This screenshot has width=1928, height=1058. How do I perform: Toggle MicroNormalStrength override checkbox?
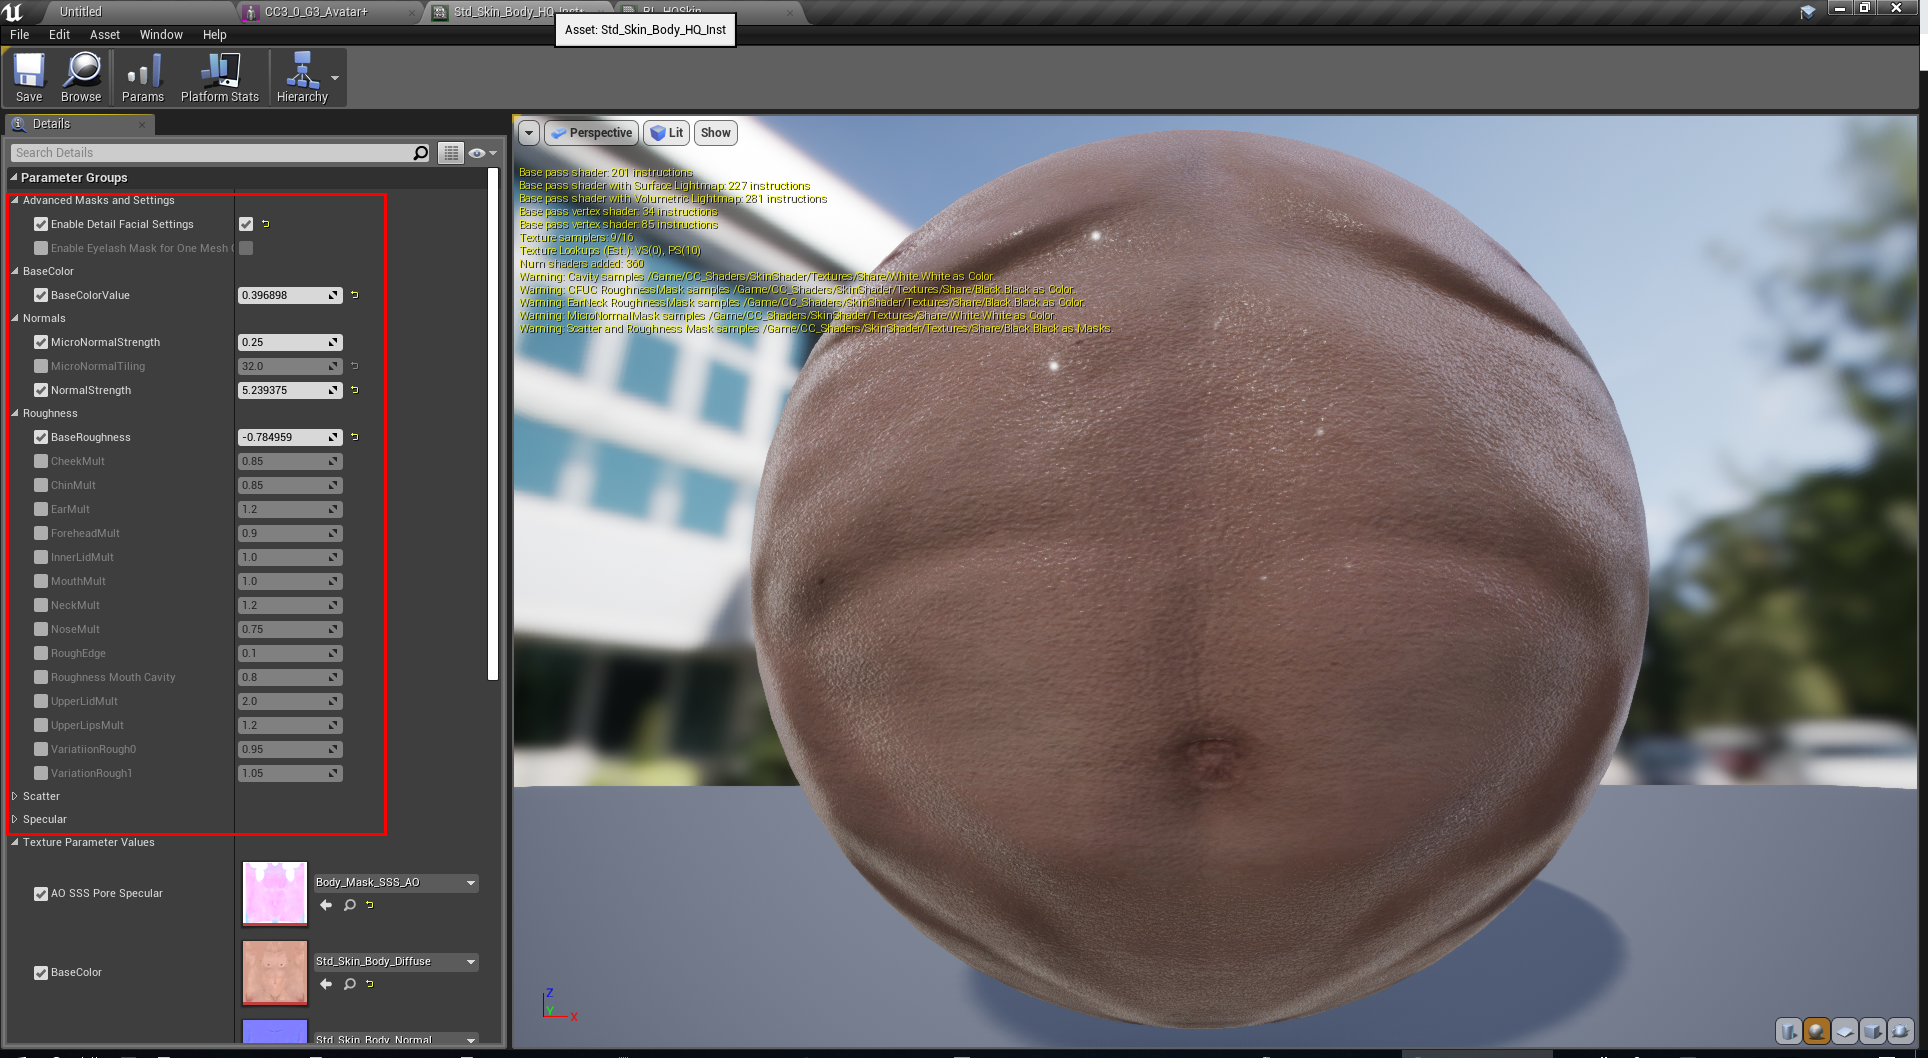[41, 342]
